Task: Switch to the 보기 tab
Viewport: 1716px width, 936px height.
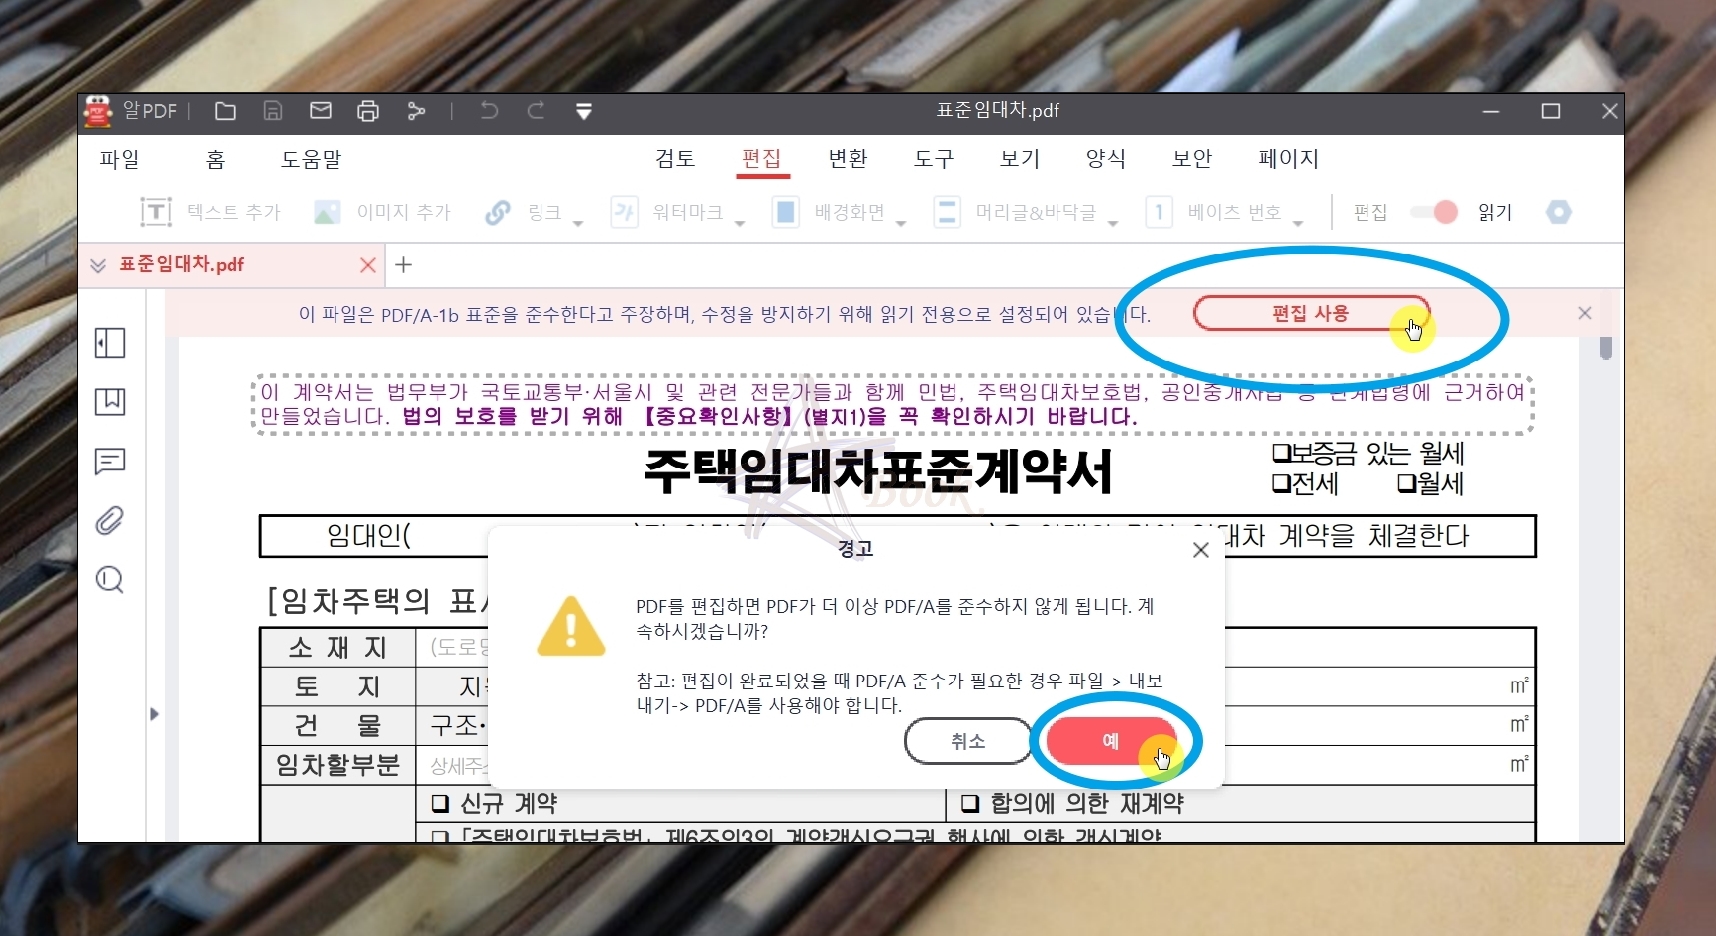Action: [x=1020, y=158]
